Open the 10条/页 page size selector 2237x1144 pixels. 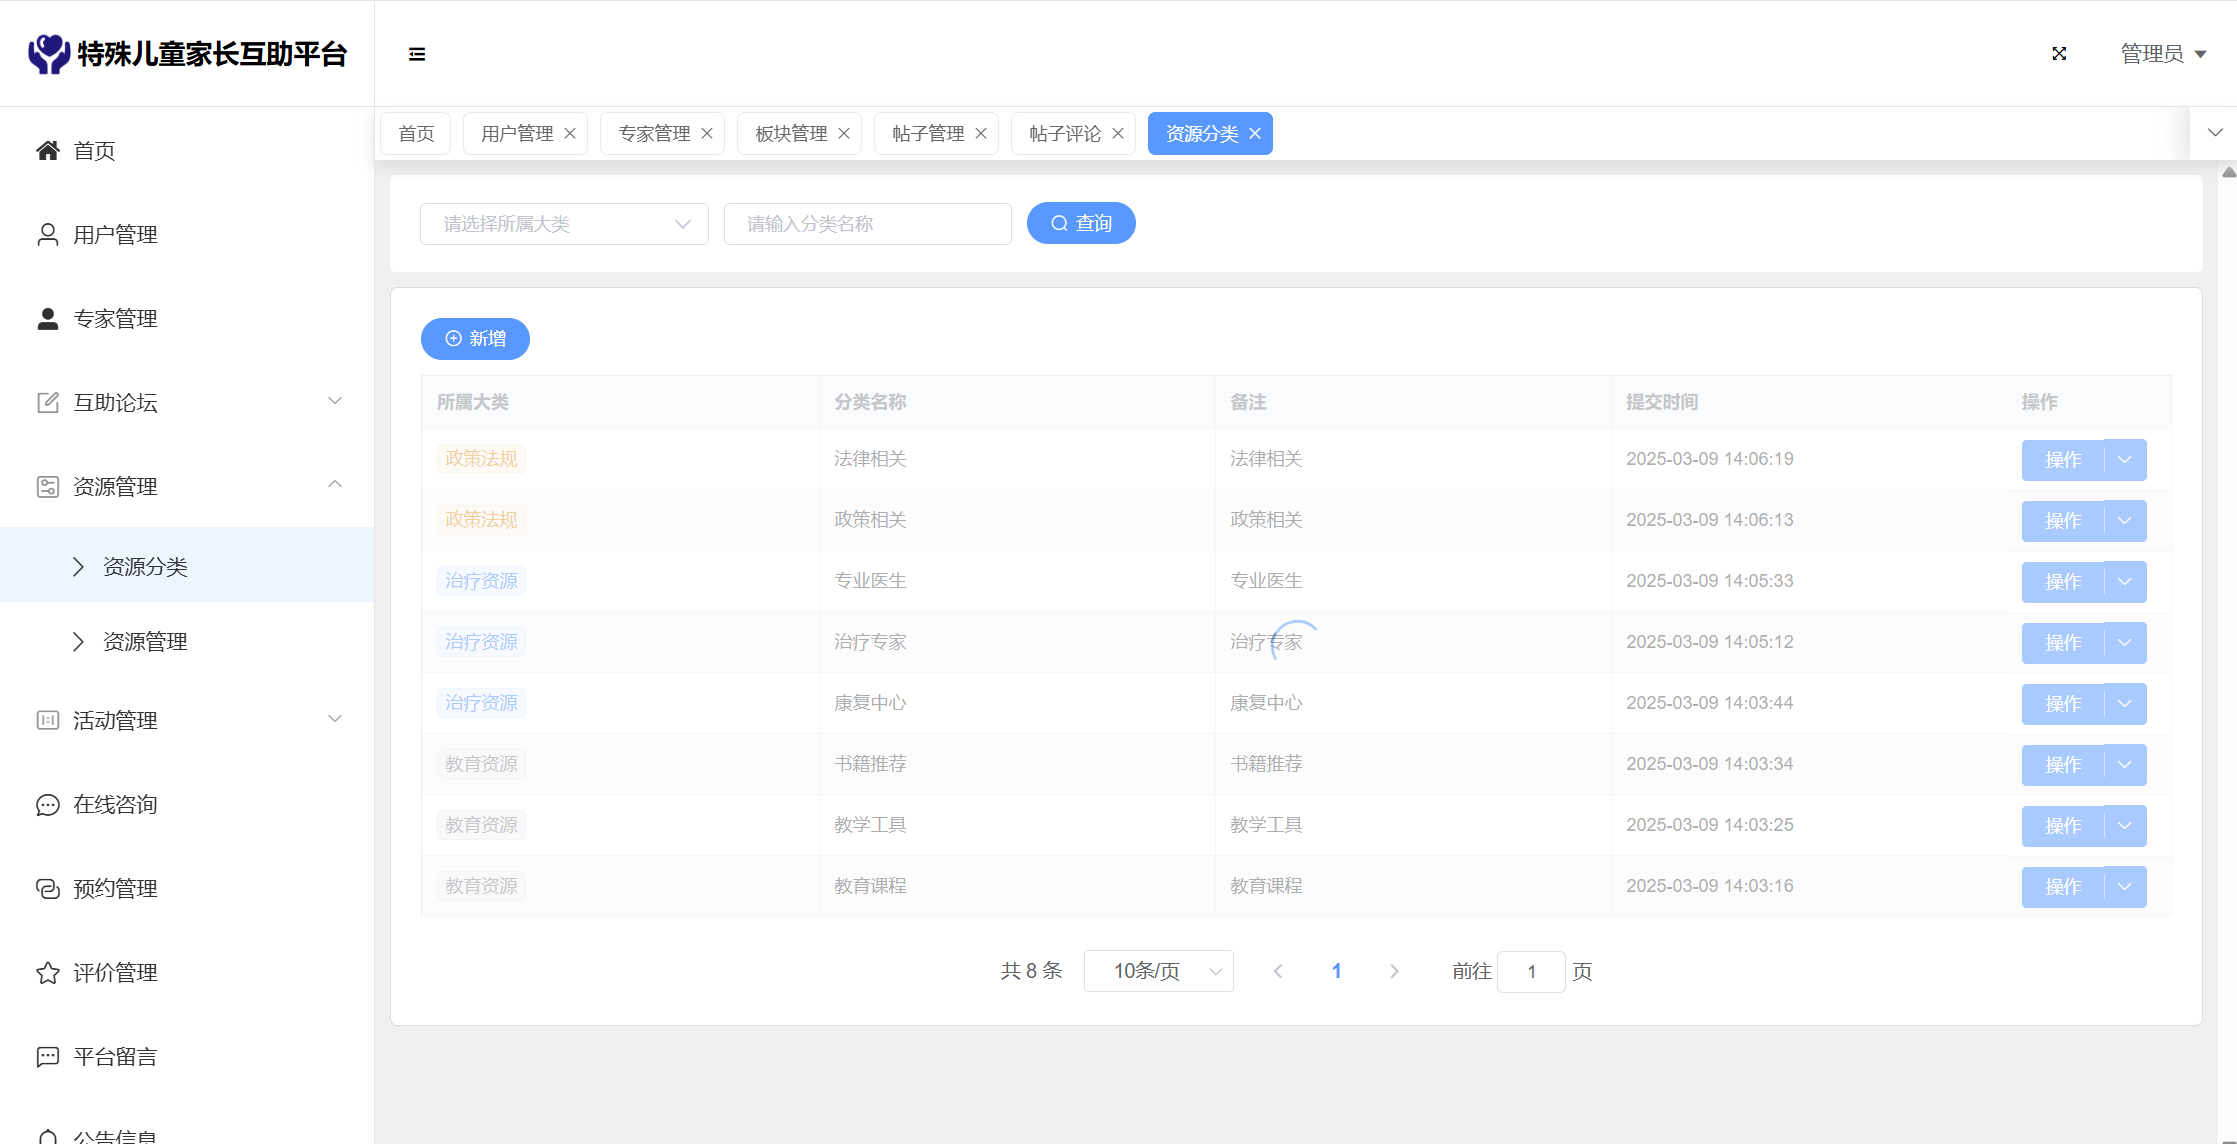pyautogui.click(x=1158, y=971)
